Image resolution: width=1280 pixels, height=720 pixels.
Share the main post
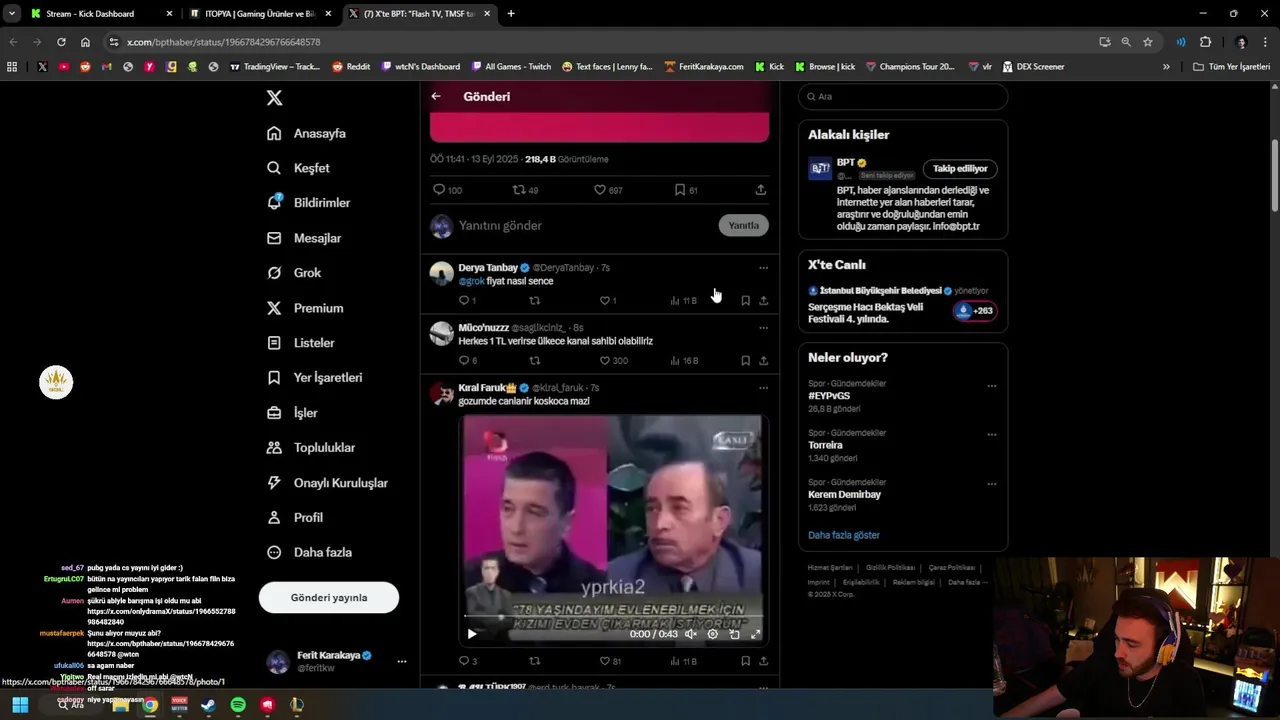click(761, 190)
